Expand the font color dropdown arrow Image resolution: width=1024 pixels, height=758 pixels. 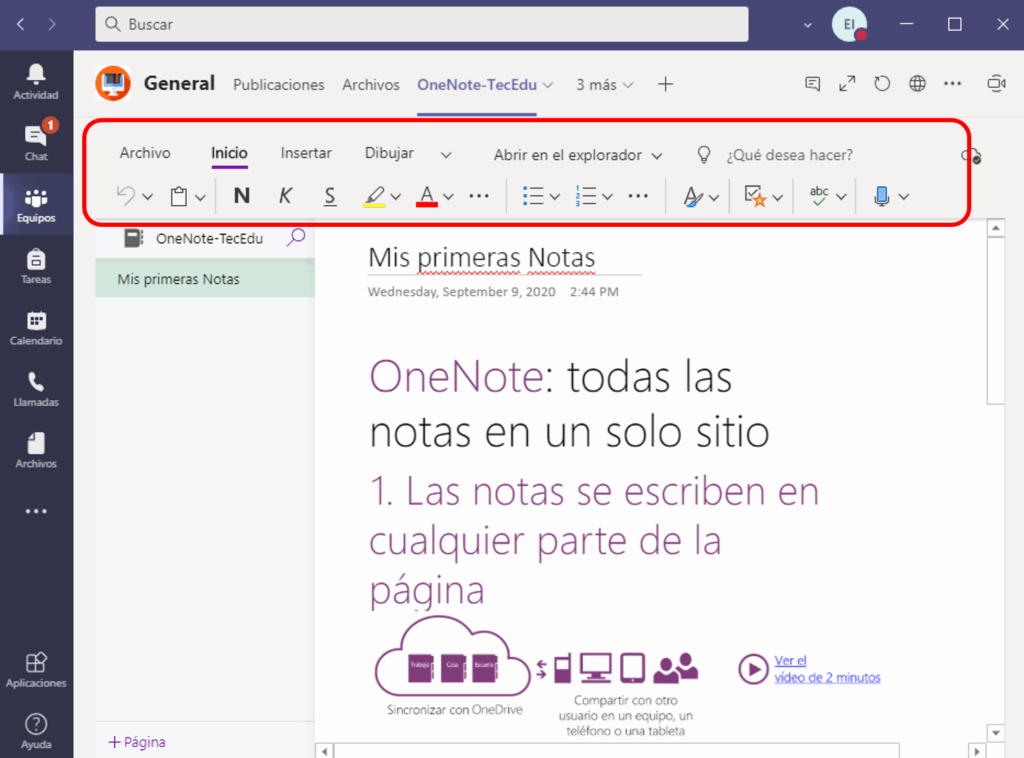pyautogui.click(x=449, y=197)
